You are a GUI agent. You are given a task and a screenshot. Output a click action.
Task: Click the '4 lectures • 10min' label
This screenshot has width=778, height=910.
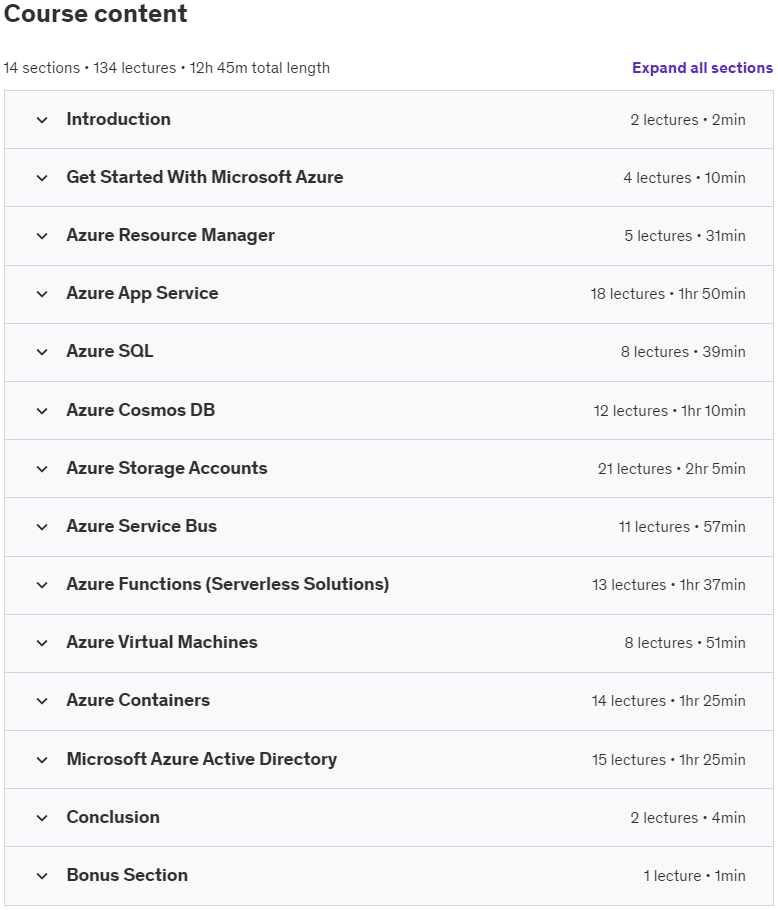(x=685, y=178)
